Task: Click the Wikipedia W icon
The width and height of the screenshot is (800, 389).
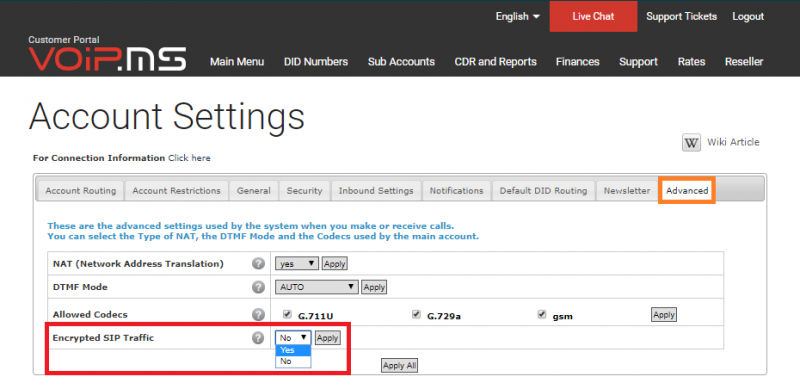Action: pyautogui.click(x=691, y=142)
